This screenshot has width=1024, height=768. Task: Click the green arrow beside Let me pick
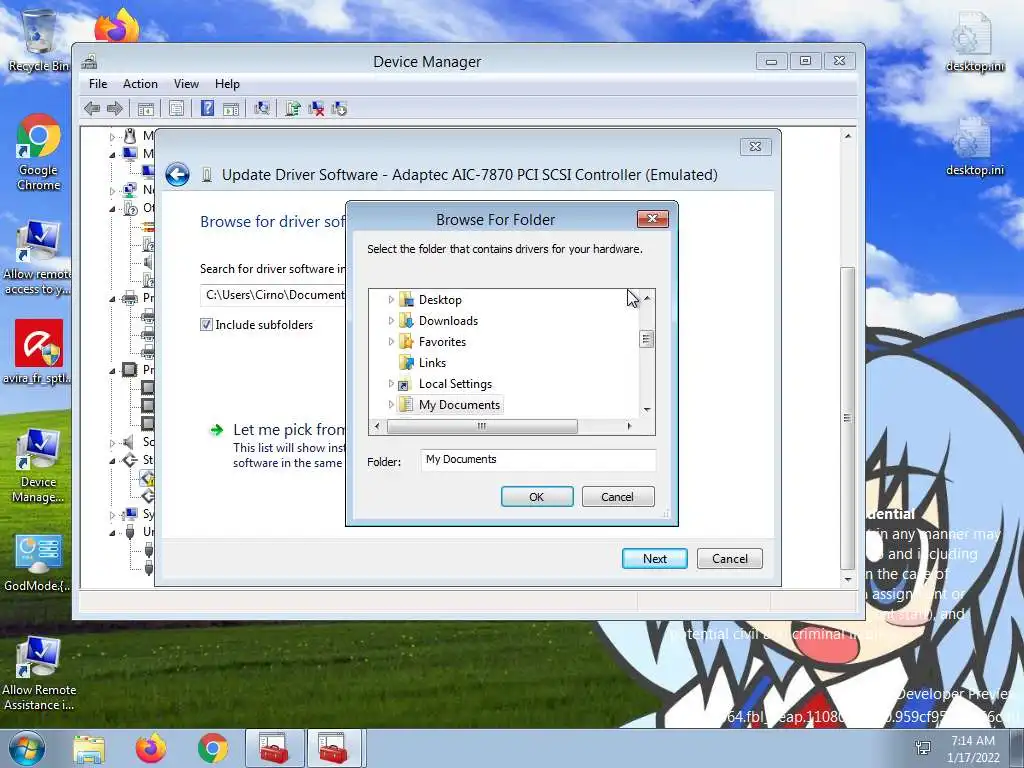216,430
